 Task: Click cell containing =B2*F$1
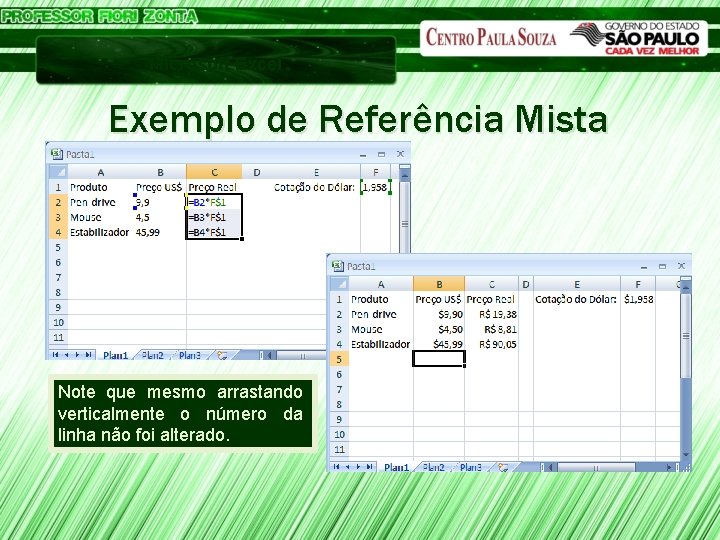tap(214, 202)
